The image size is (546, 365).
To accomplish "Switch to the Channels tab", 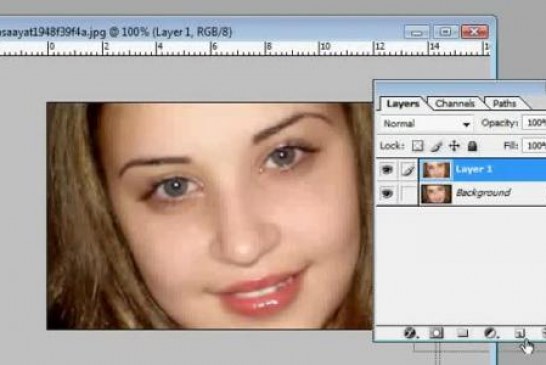I will 455,104.
